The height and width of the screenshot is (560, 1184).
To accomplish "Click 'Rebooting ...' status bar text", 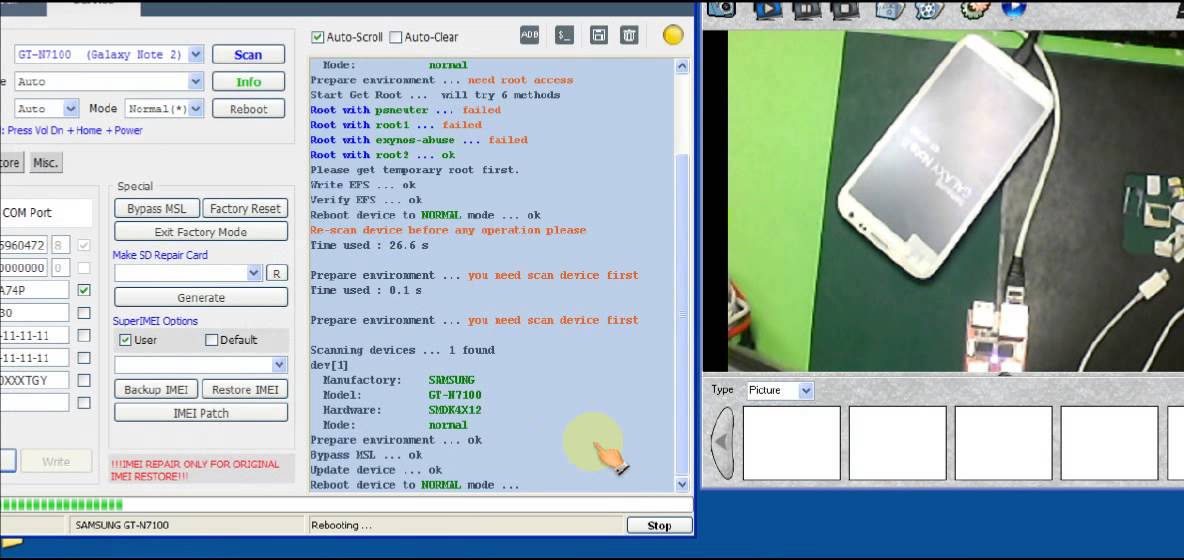I will coord(341,525).
